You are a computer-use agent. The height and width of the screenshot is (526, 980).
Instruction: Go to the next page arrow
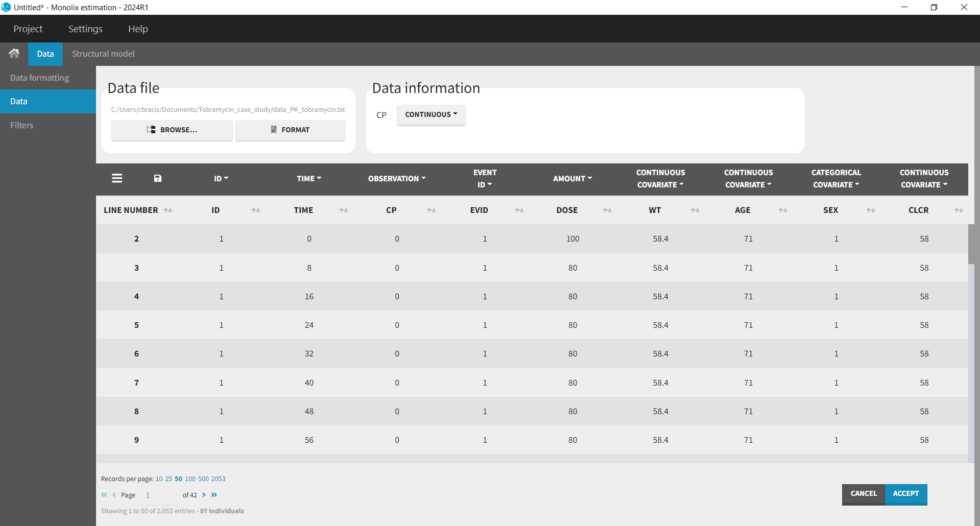(x=204, y=495)
